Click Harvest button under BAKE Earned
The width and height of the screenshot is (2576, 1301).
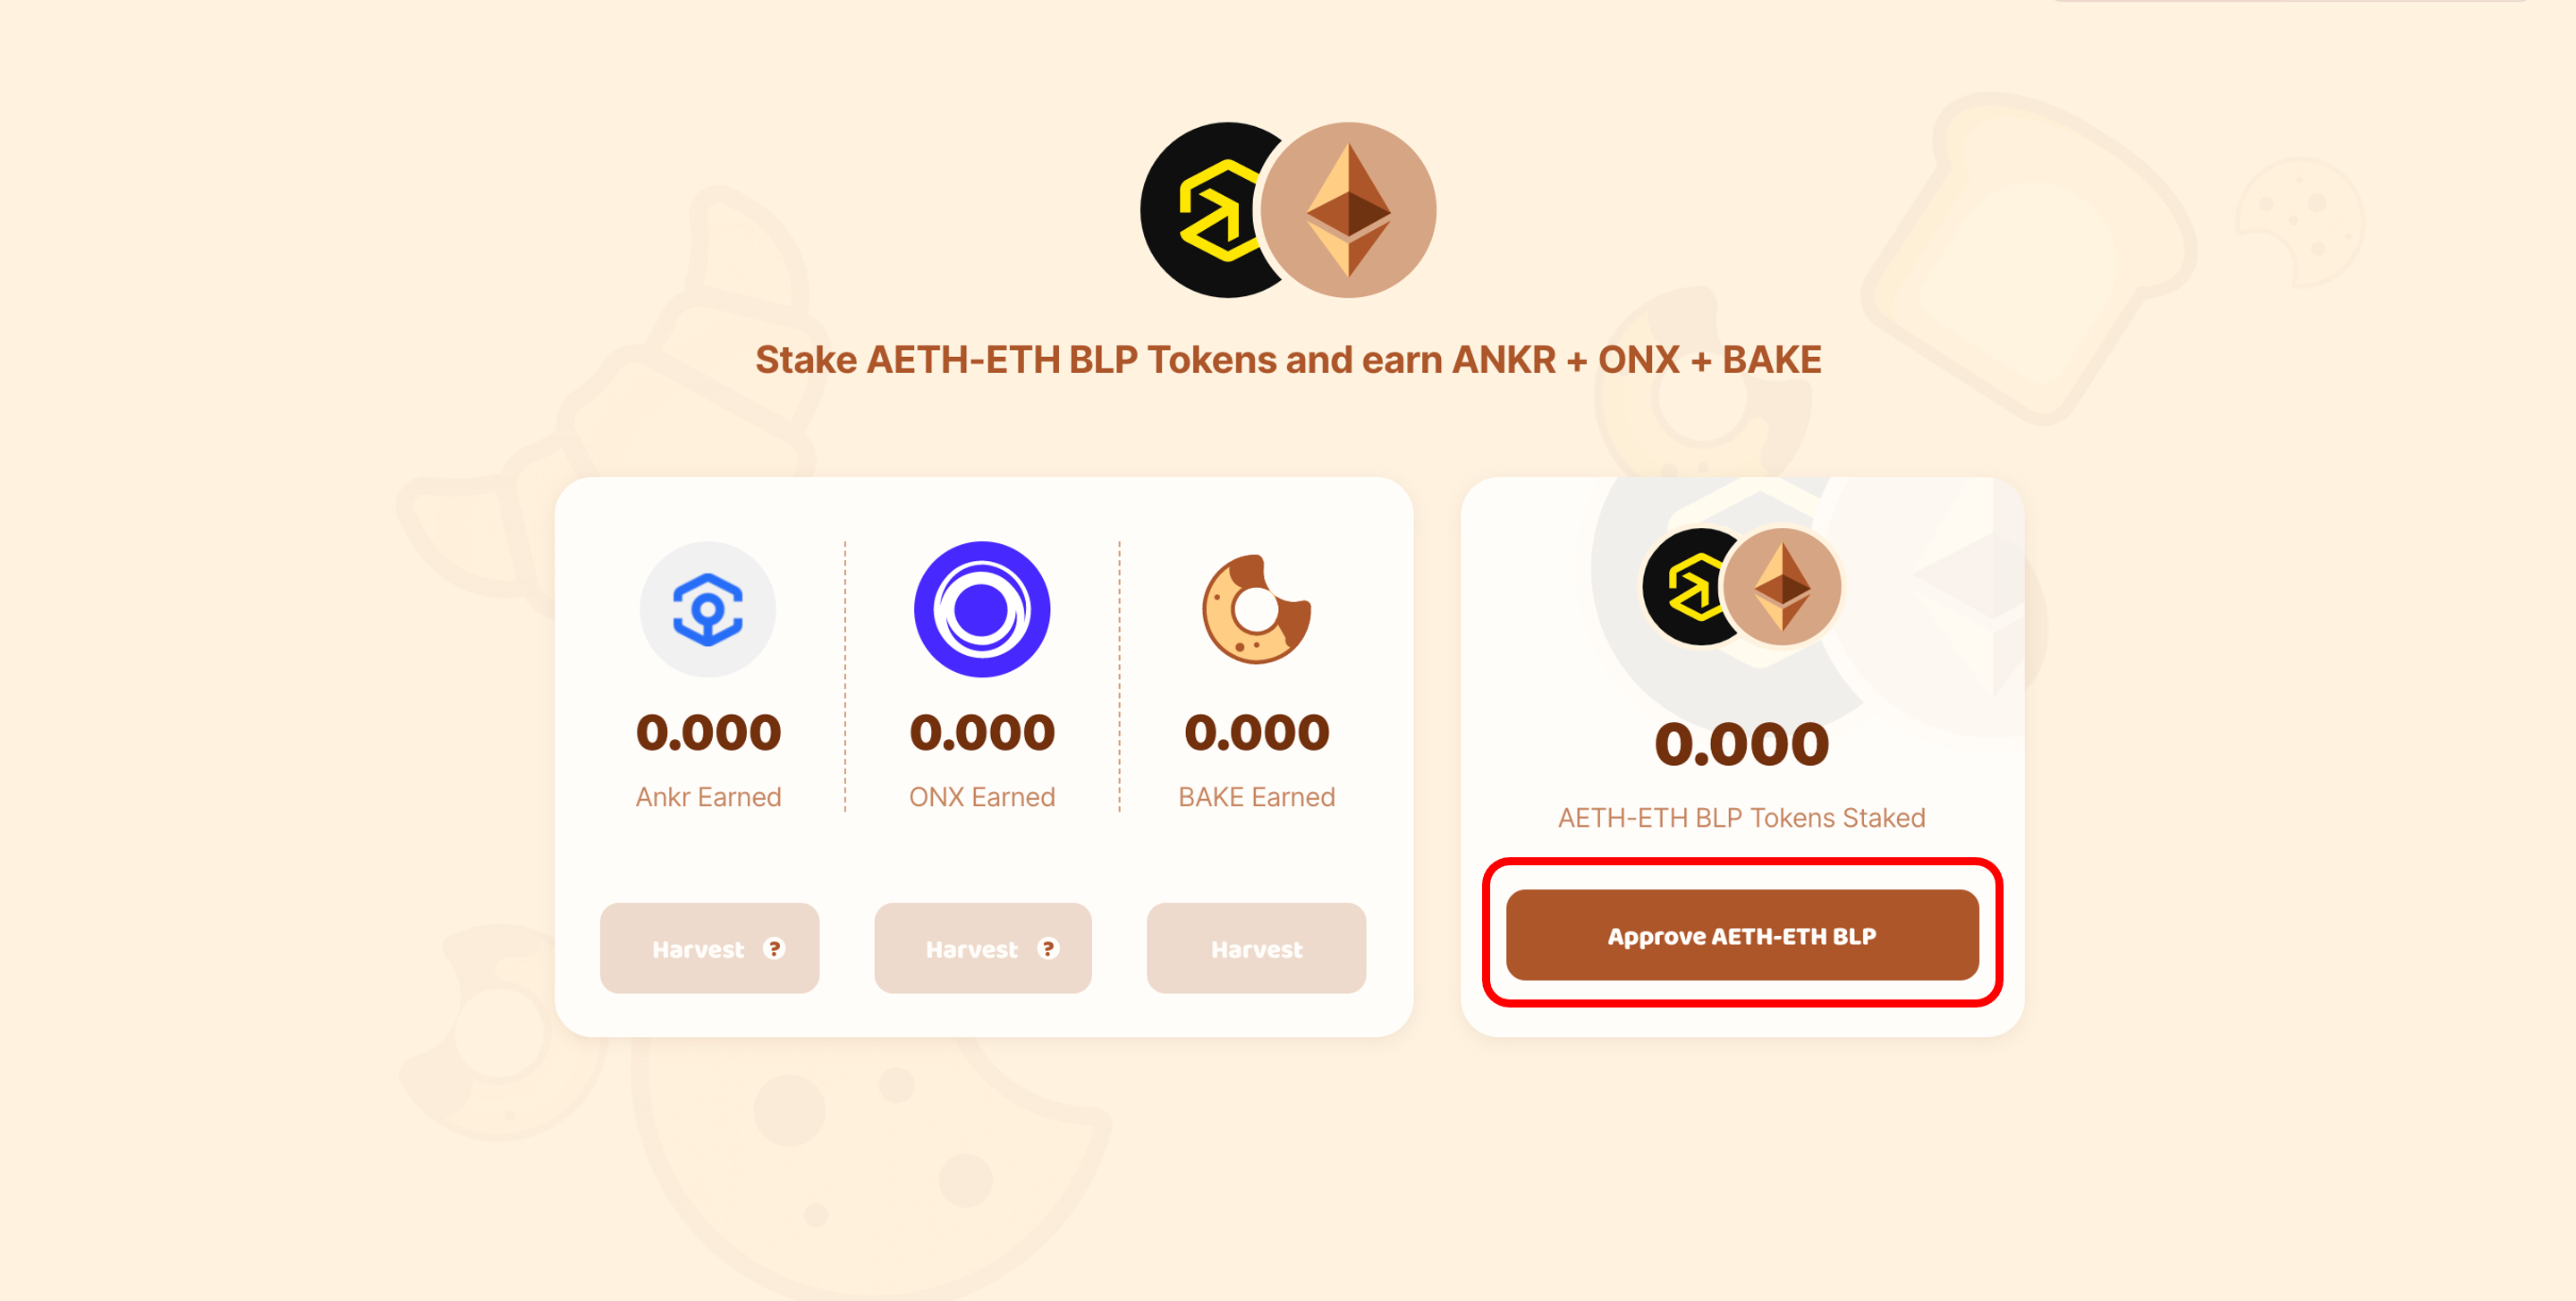[1256, 948]
